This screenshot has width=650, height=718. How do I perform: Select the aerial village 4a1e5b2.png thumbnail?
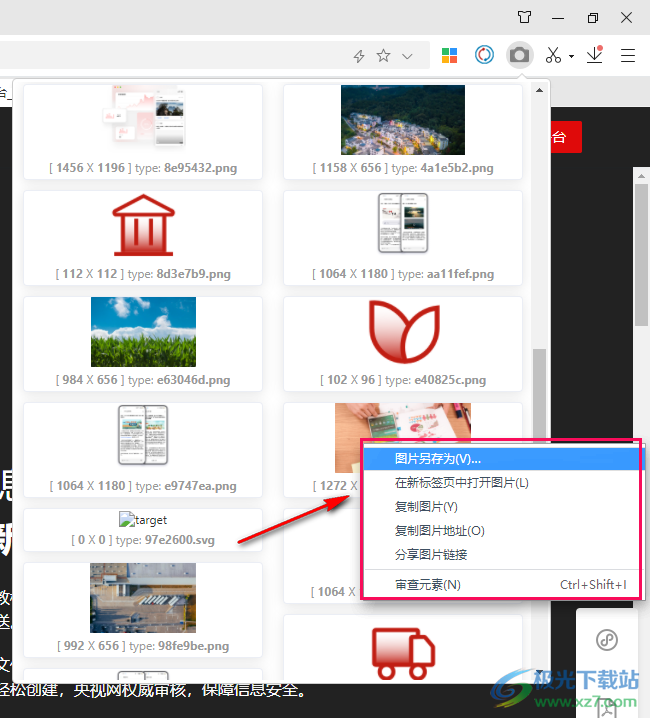point(403,120)
